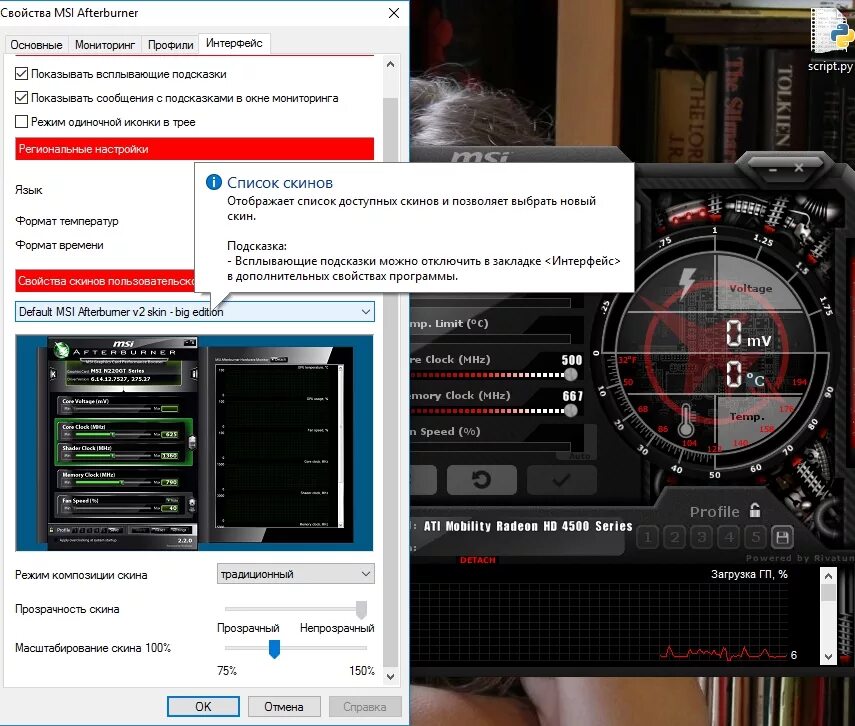Click scroll down arrow in properties dialog
Image resolution: width=855 pixels, height=726 pixels.
point(390,677)
